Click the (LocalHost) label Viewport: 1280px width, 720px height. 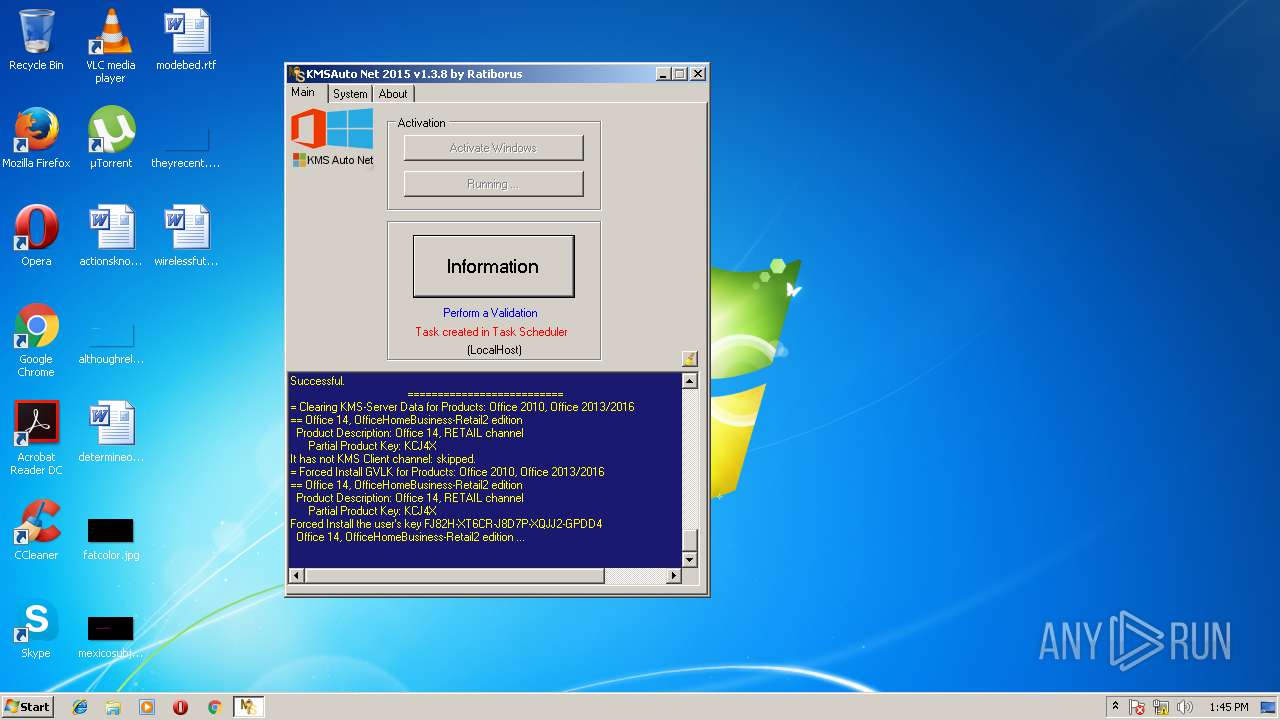tap(494, 350)
